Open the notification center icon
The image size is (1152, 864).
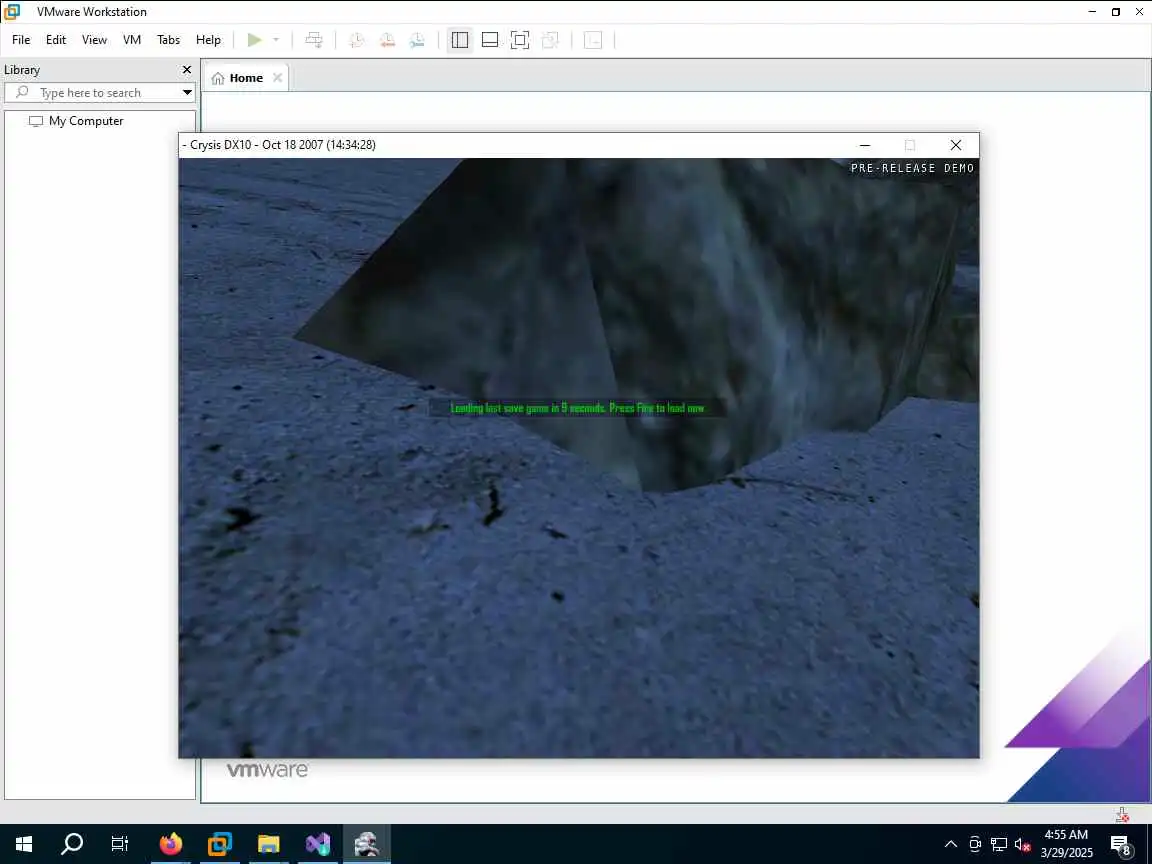[1121, 845]
